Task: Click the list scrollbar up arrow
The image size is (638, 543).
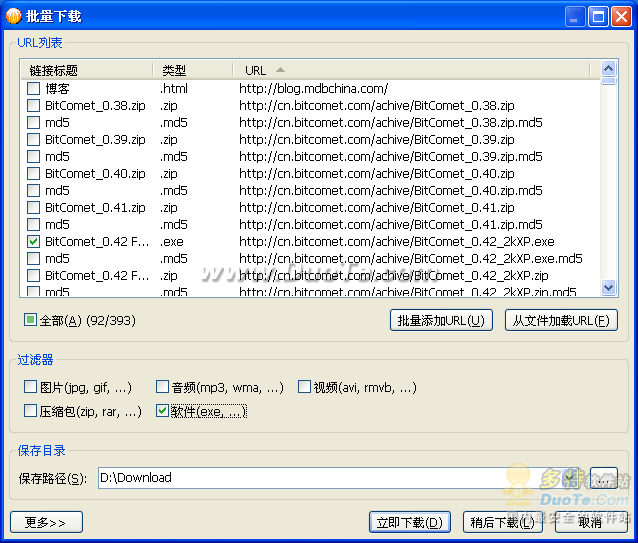Action: point(608,68)
